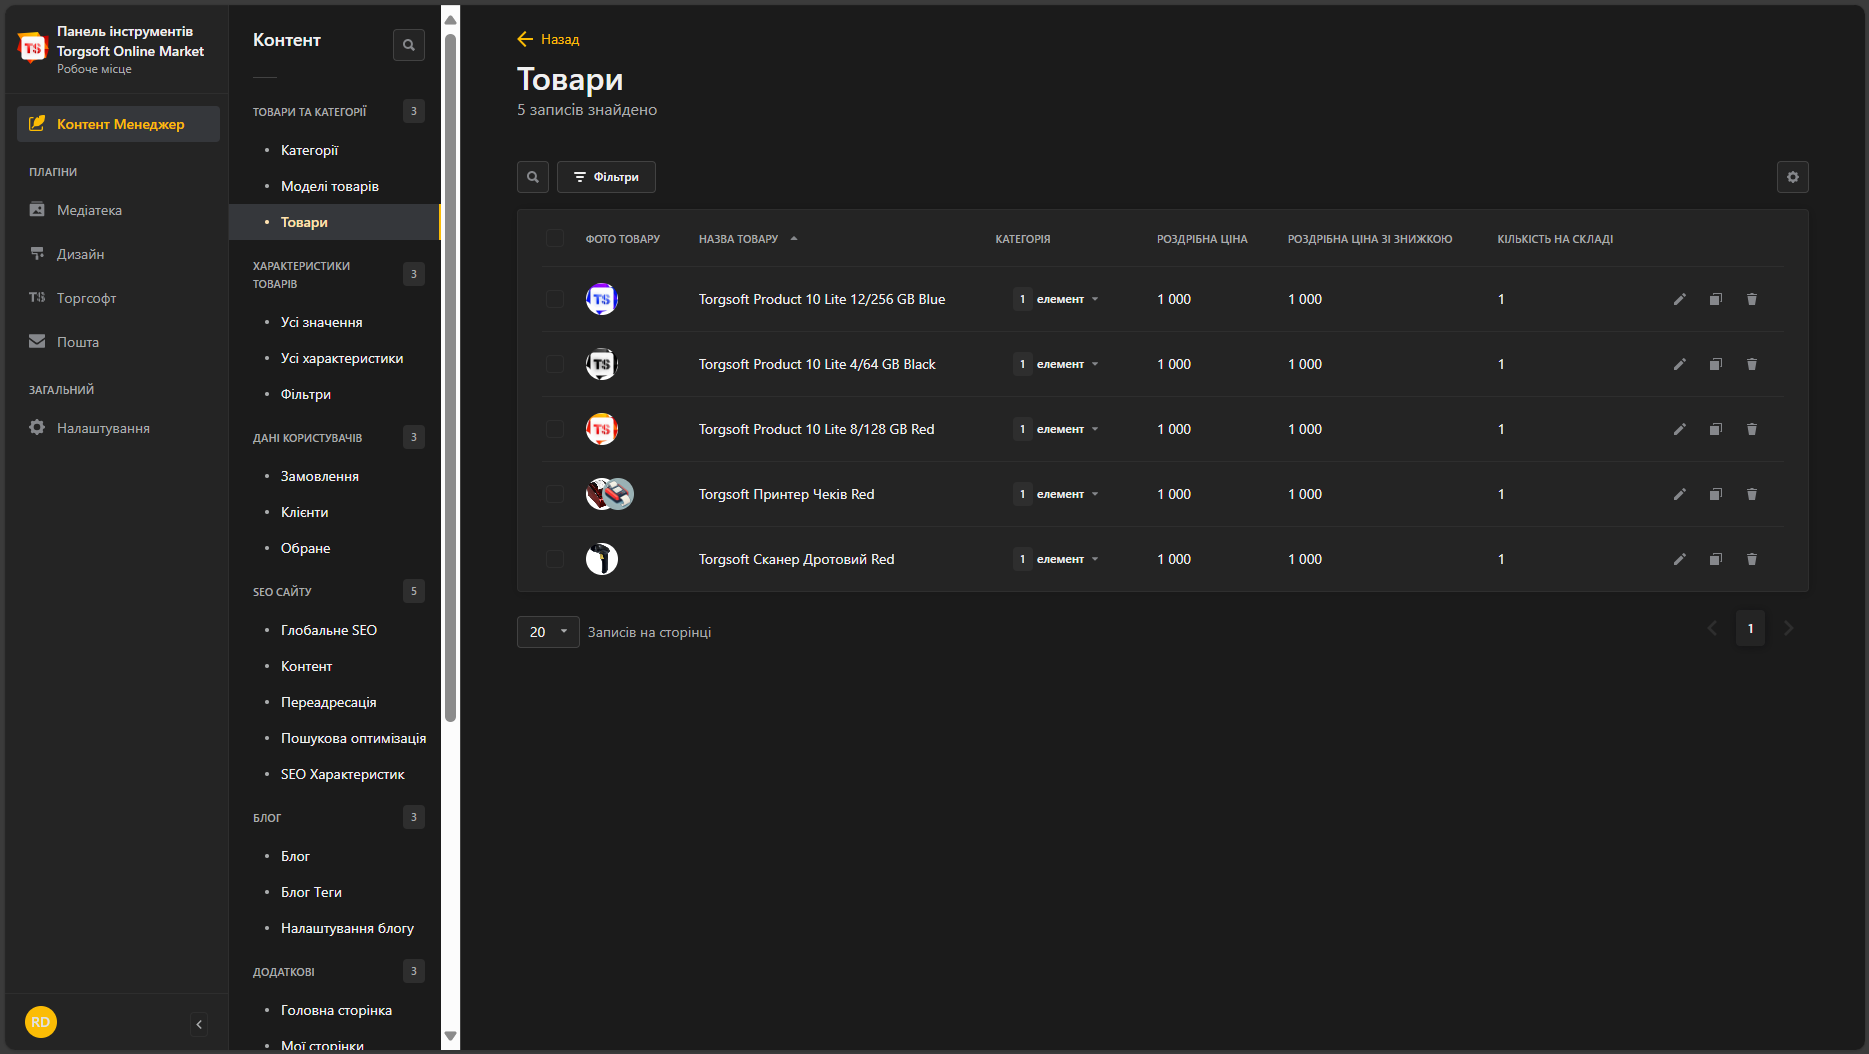Click page number 1 in pagination

(x=1750, y=629)
